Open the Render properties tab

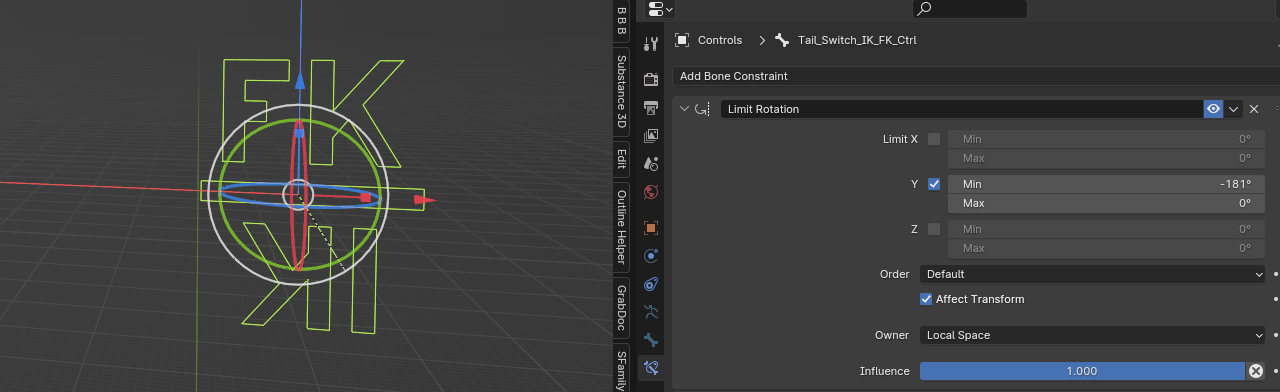point(651,79)
